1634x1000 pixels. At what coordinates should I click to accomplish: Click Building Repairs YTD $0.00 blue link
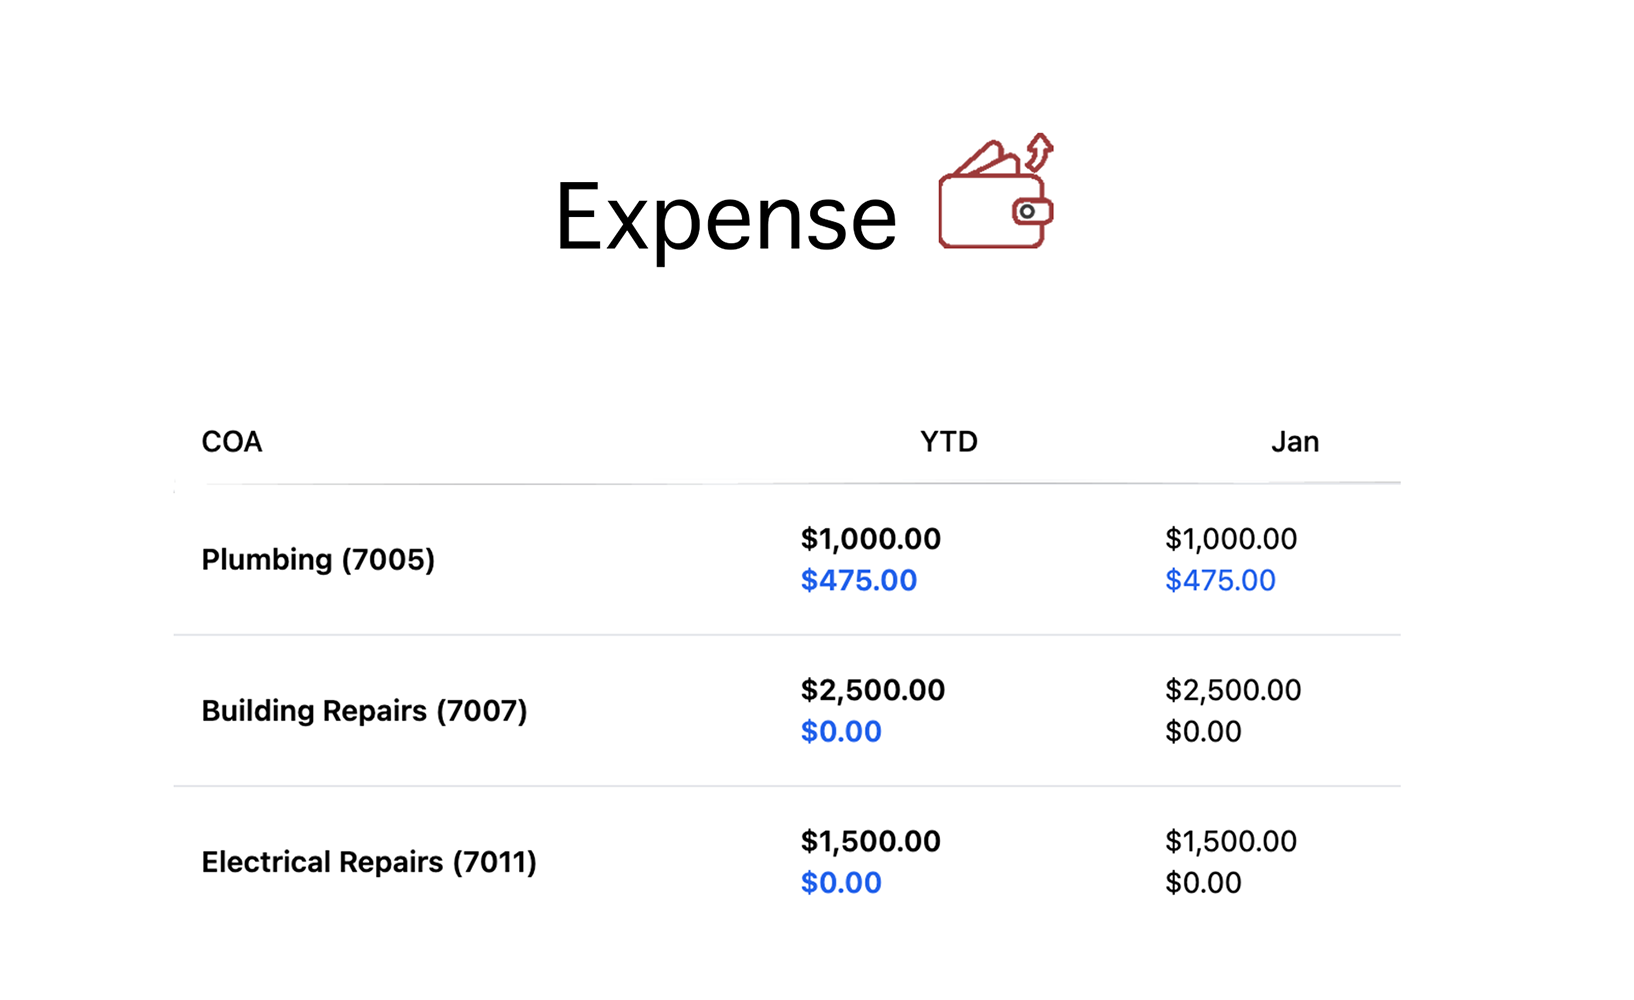[x=841, y=732]
